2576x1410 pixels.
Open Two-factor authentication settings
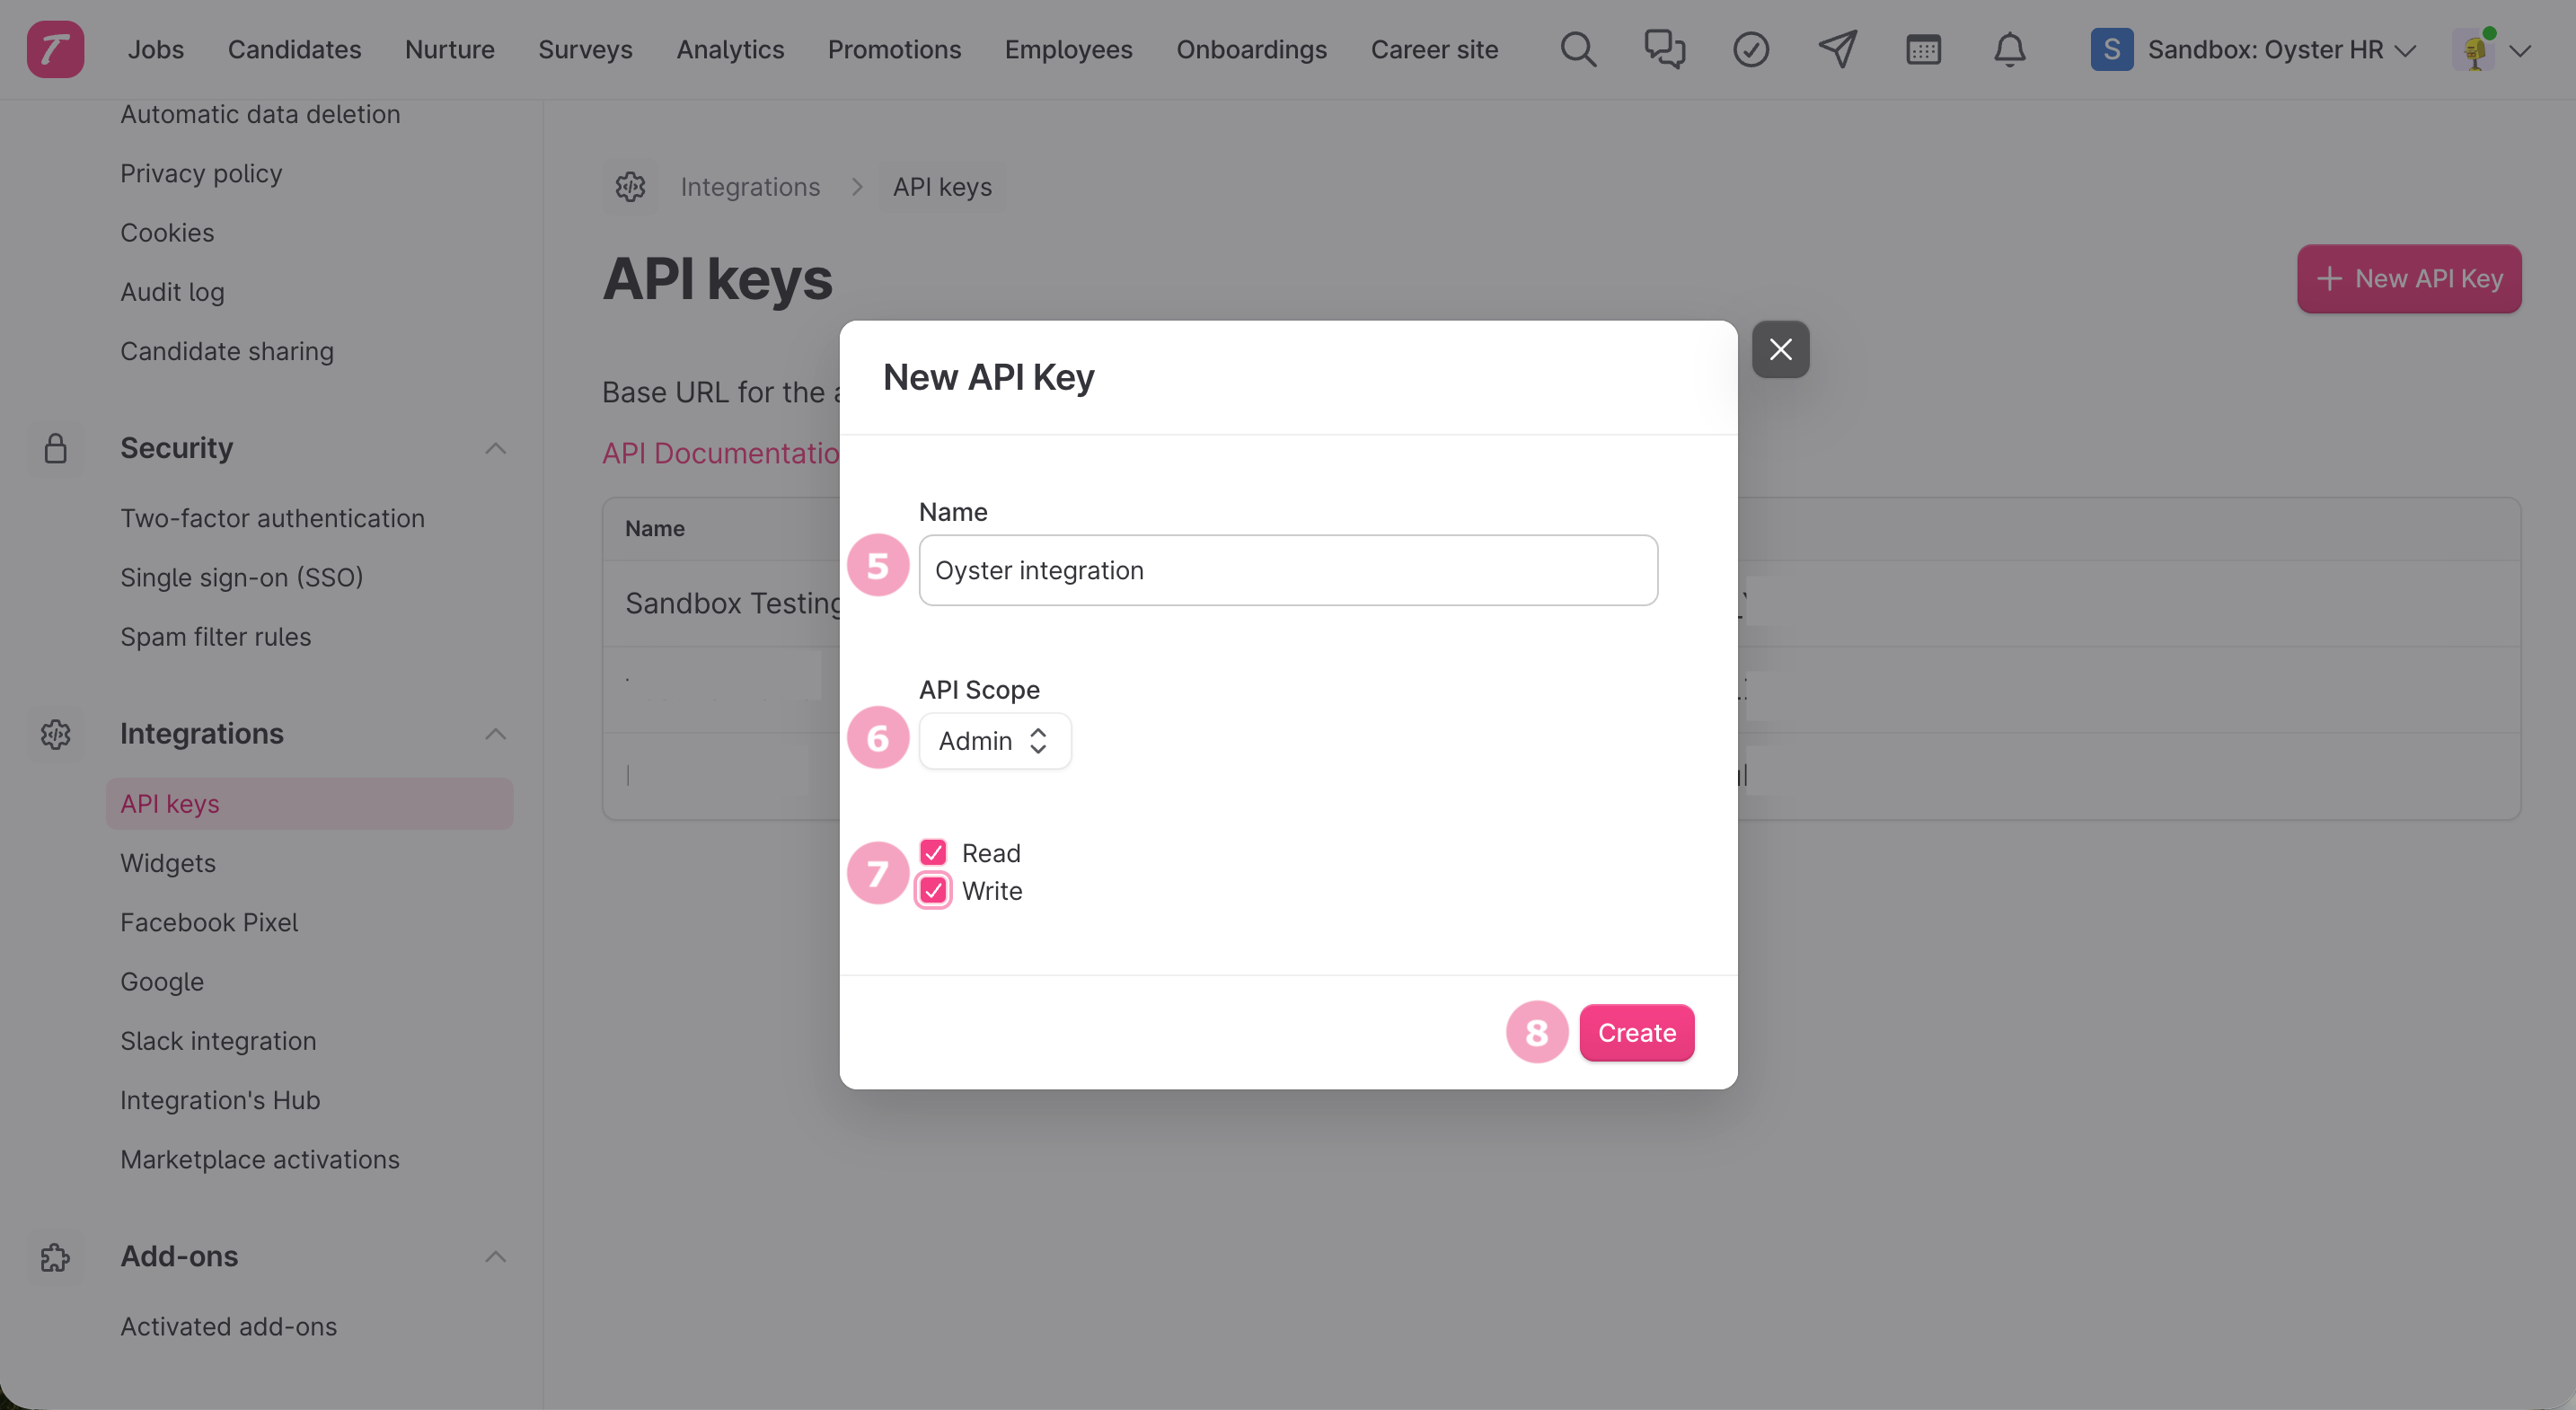click(x=272, y=518)
